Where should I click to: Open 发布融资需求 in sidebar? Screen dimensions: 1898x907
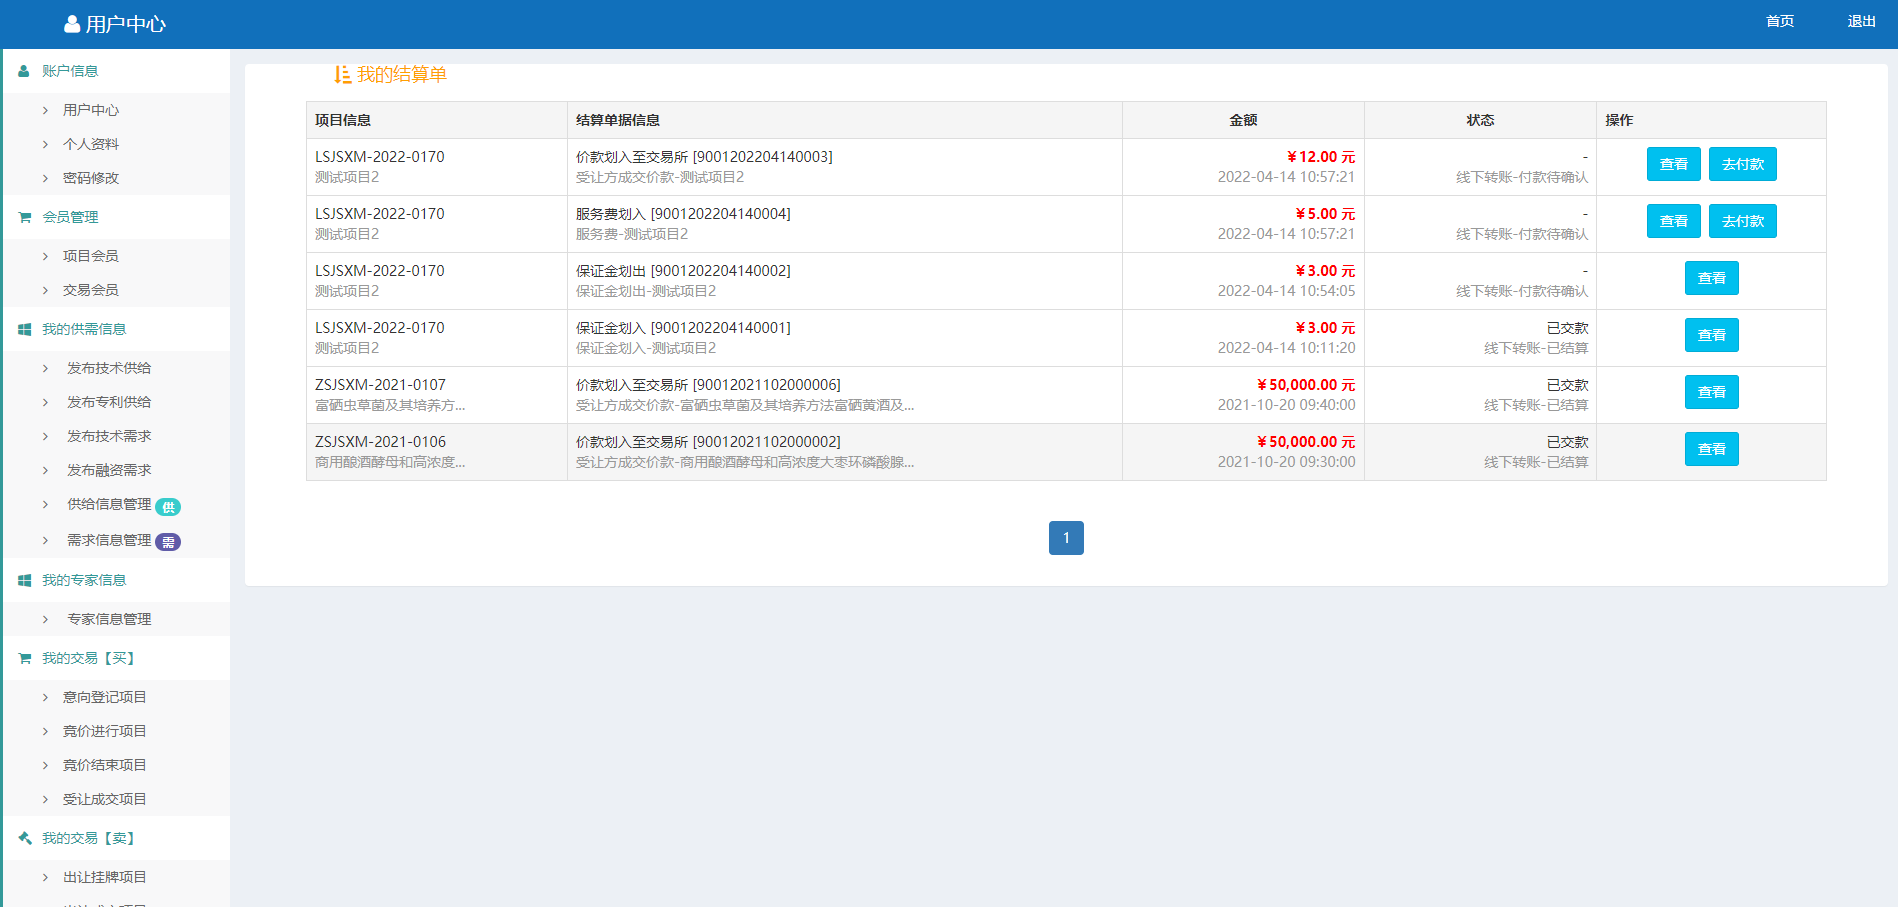[x=109, y=470]
